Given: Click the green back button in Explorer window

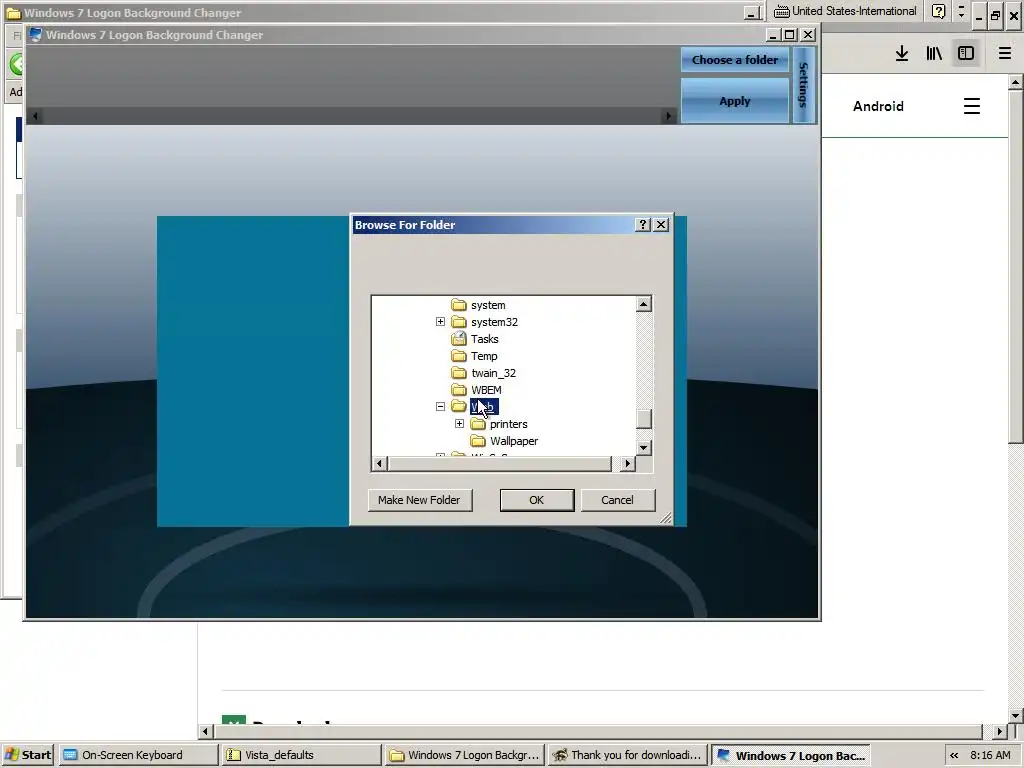Looking at the screenshot, I should point(16,63).
